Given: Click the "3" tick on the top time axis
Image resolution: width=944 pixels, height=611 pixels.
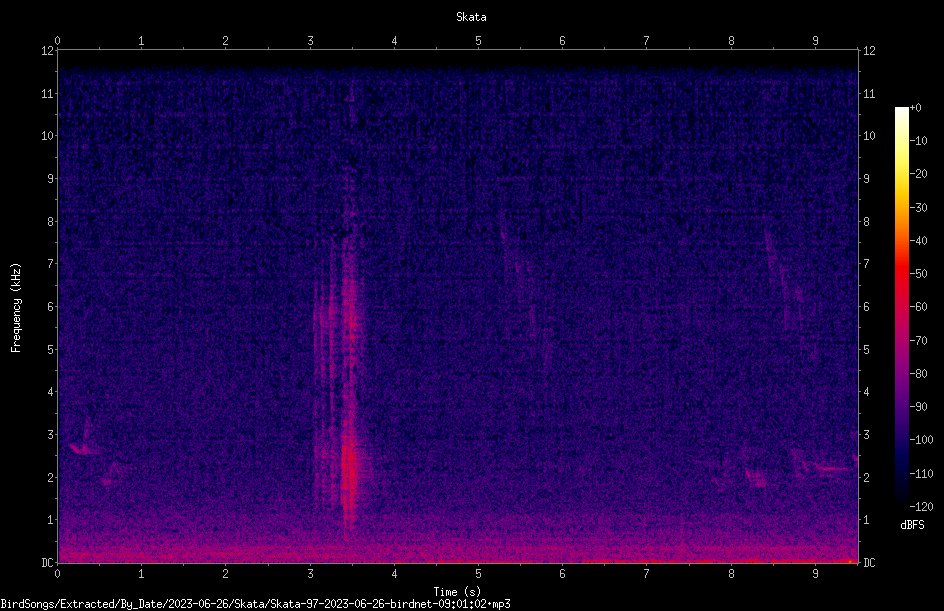Looking at the screenshot, I should (310, 41).
